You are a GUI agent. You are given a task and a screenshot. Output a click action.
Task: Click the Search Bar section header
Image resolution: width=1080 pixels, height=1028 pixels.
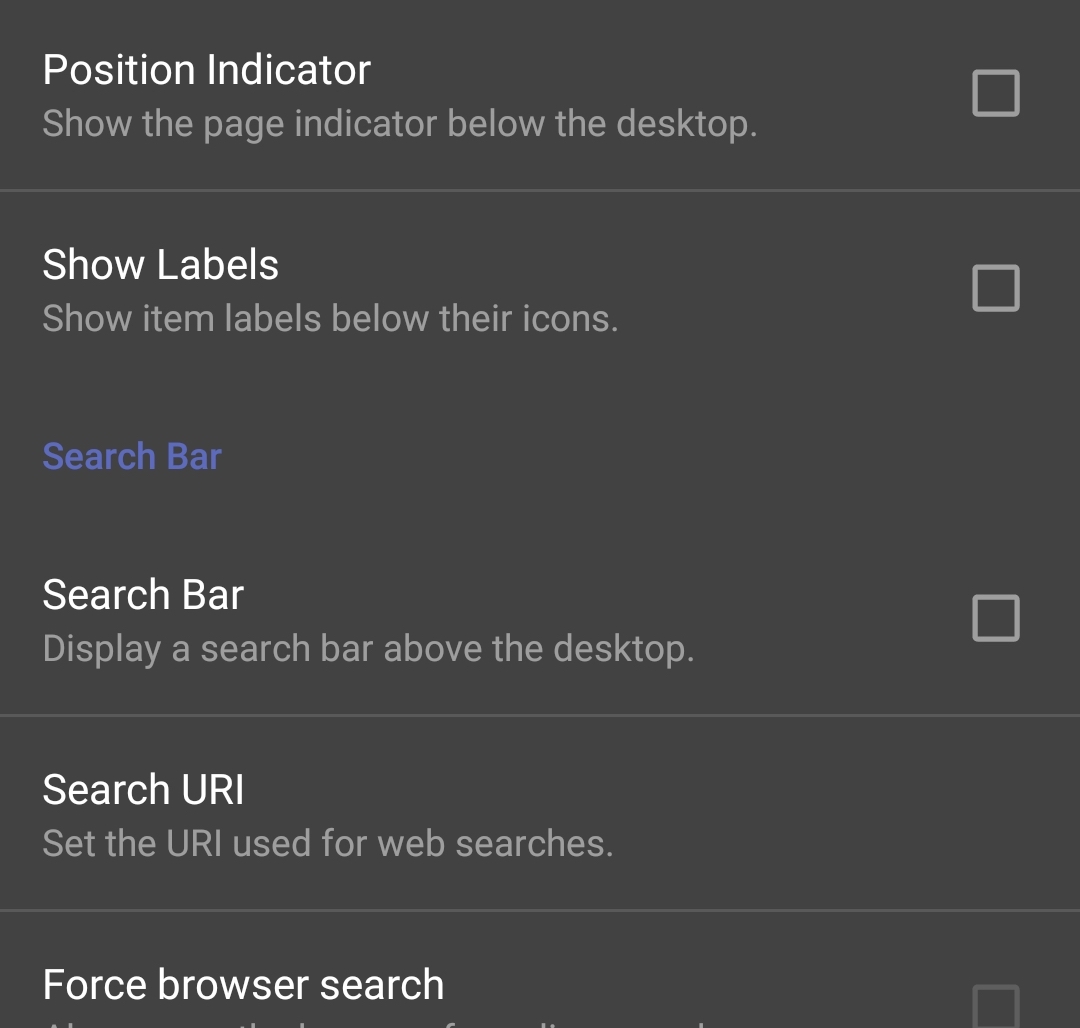tap(131, 456)
